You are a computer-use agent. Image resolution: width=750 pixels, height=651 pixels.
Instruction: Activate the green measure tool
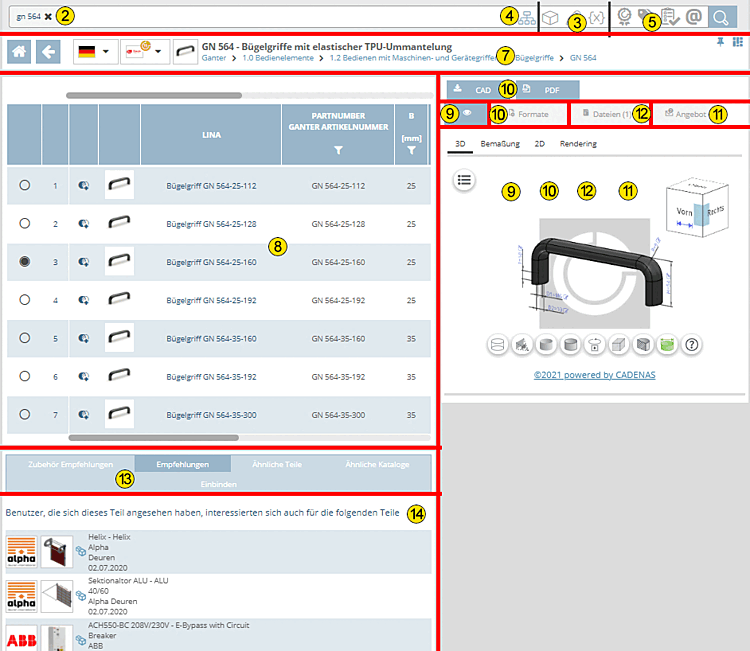click(x=667, y=344)
